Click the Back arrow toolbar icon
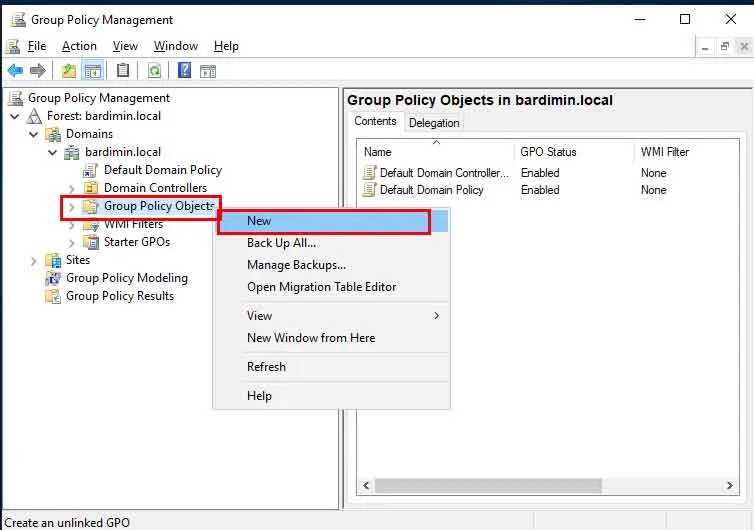Image resolution: width=754 pixels, height=530 pixels. pos(15,71)
